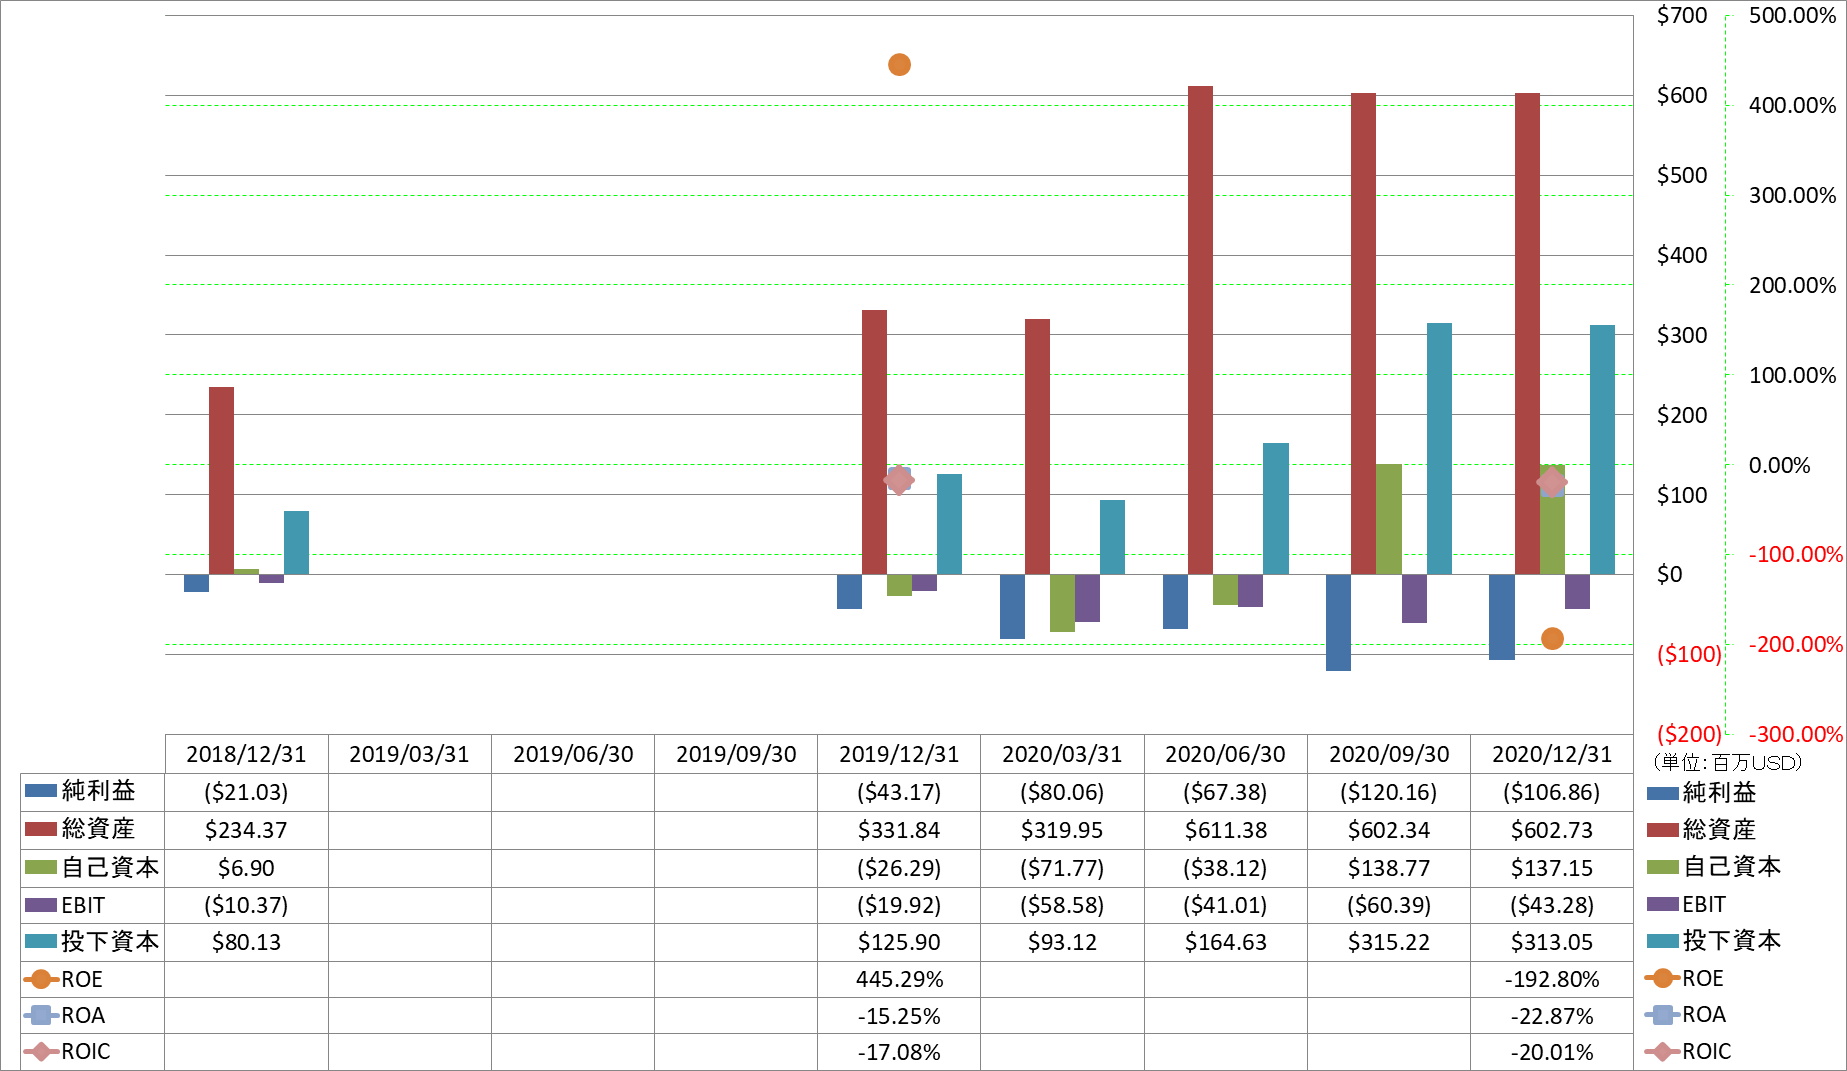
Task: Select the green 自己資本 bar for 2020/09/30
Action: 1388,519
